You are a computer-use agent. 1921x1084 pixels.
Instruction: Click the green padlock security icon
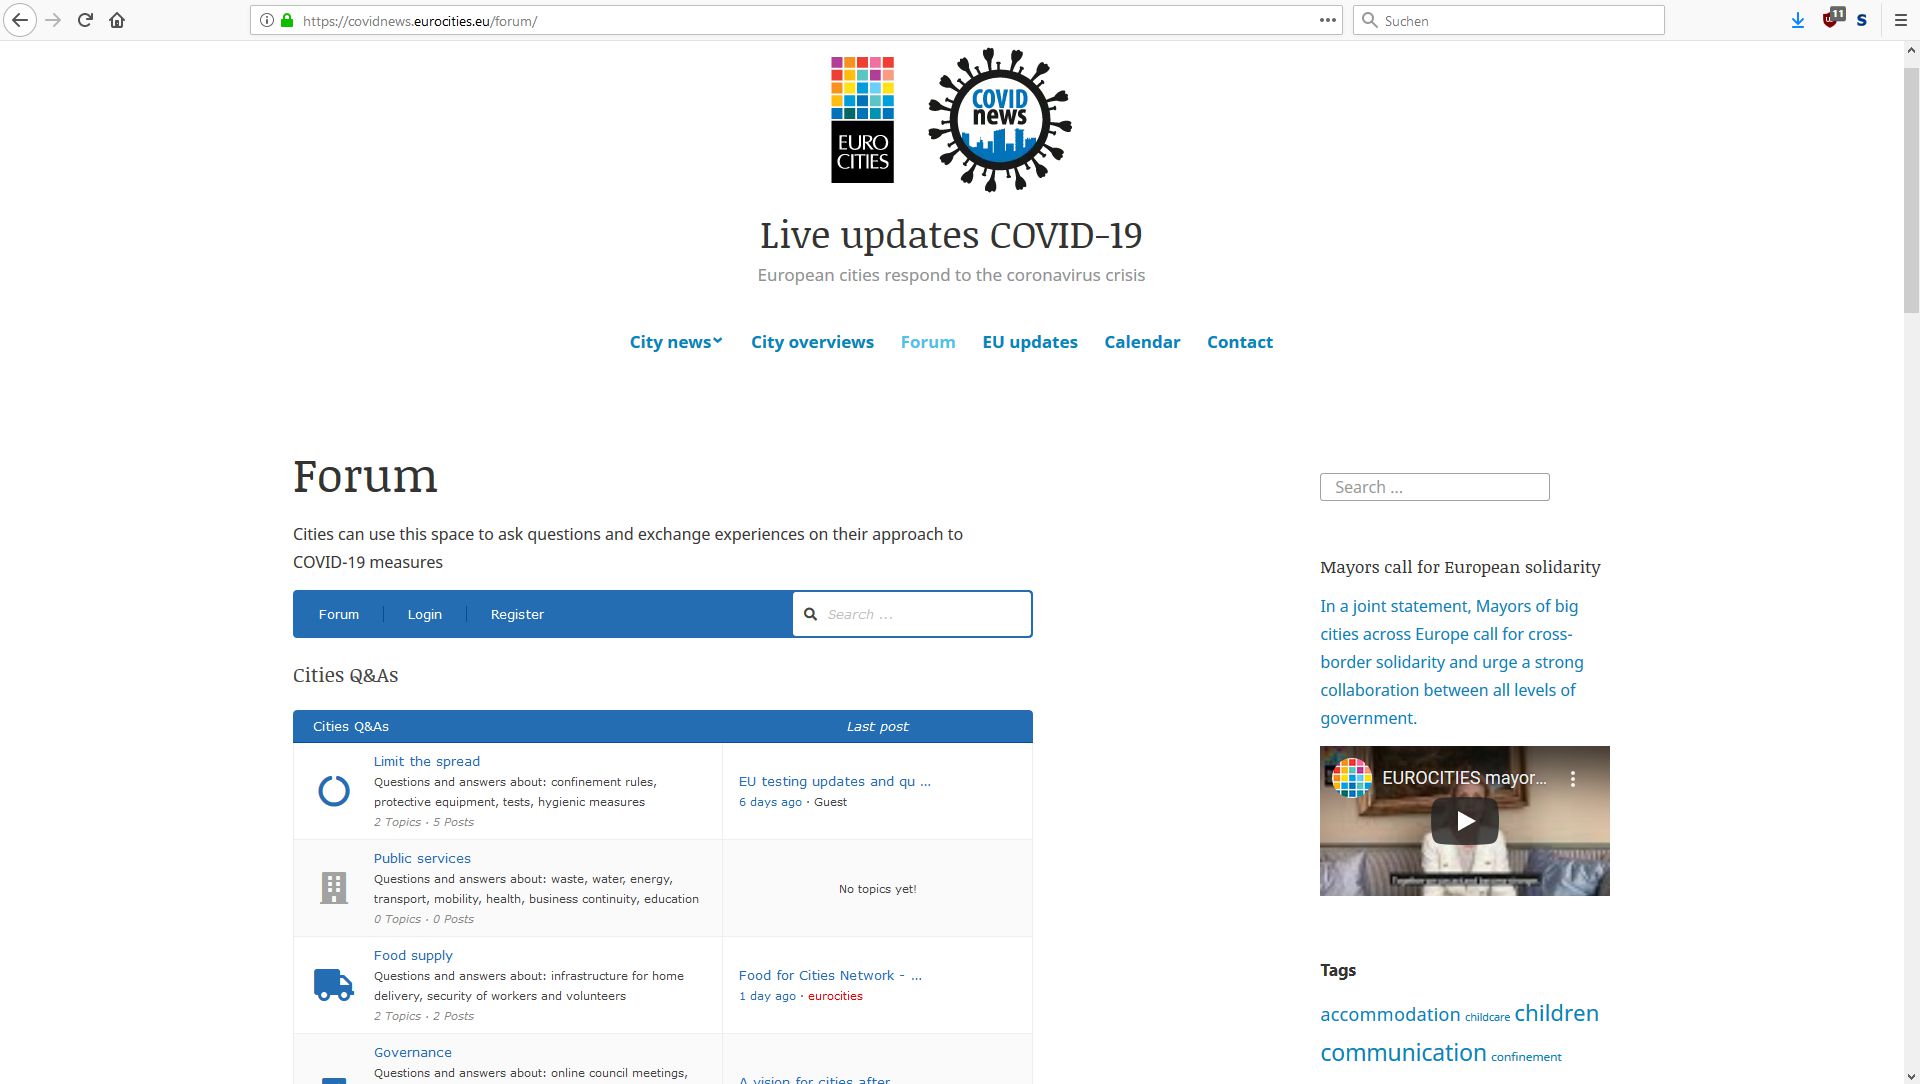(x=287, y=20)
